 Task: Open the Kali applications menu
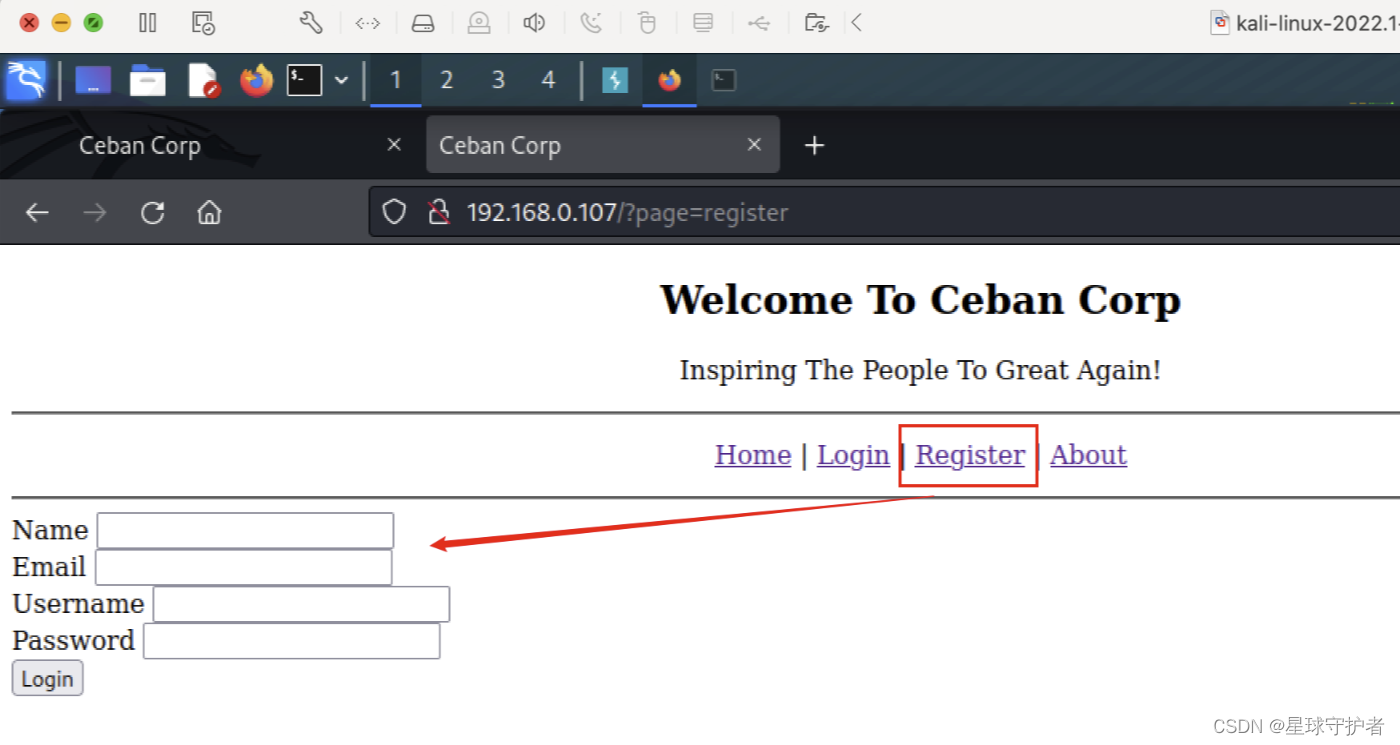point(27,80)
